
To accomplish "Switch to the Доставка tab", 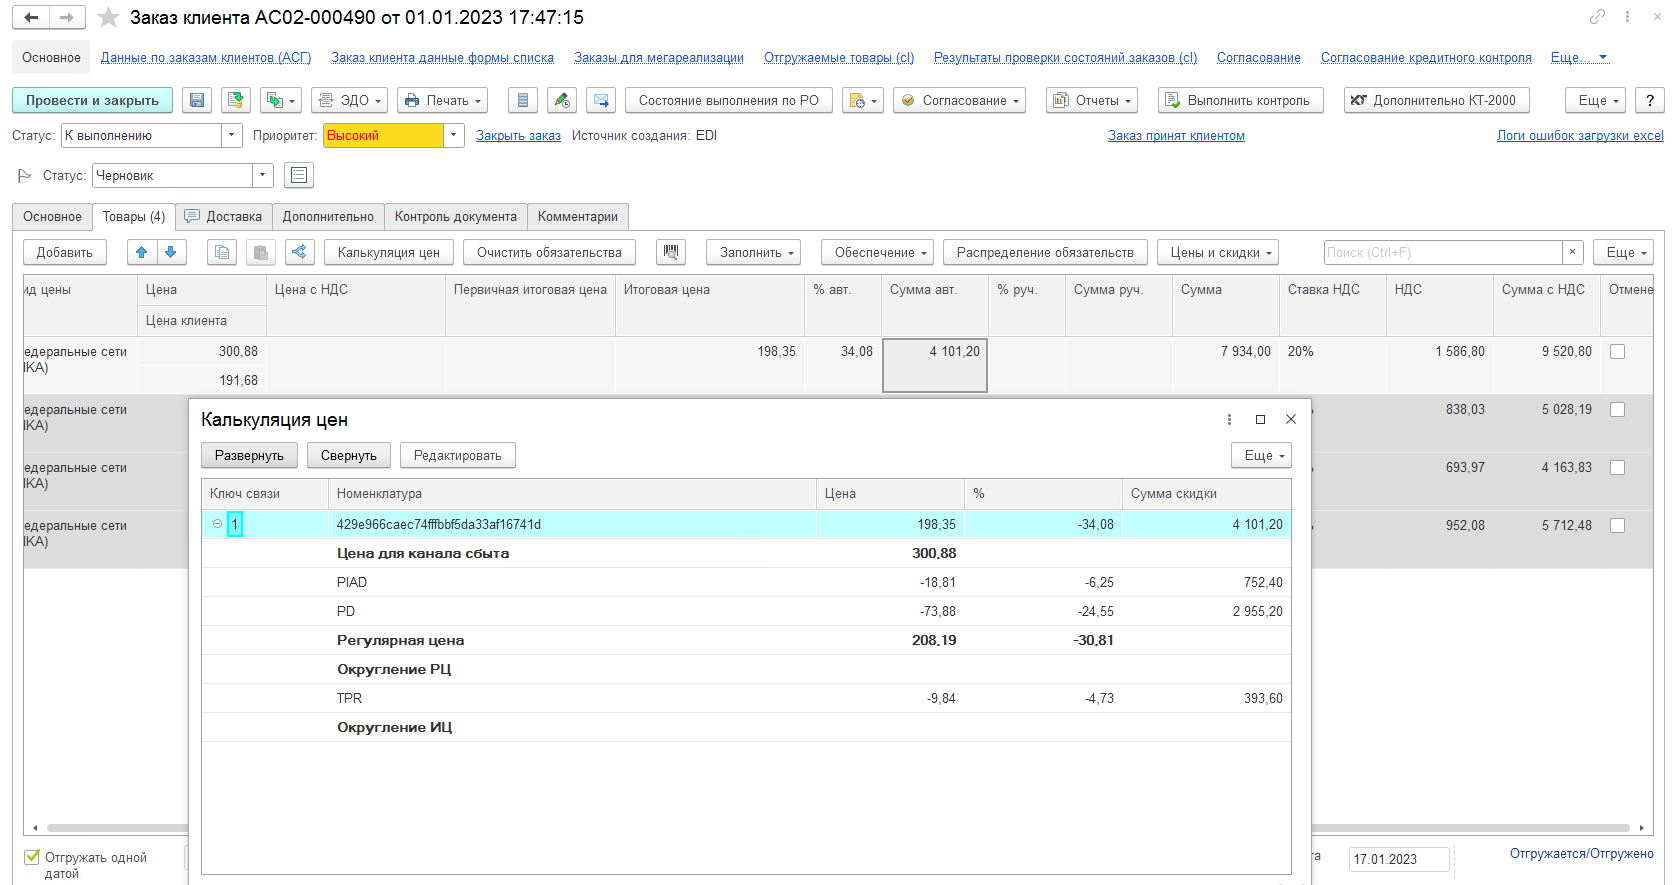I will pyautogui.click(x=224, y=216).
